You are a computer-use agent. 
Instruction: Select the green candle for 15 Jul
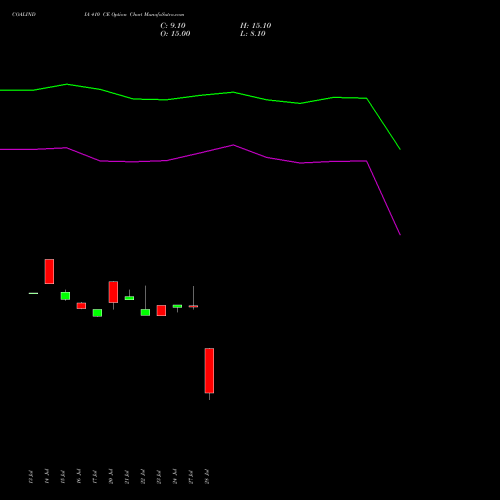(65, 296)
